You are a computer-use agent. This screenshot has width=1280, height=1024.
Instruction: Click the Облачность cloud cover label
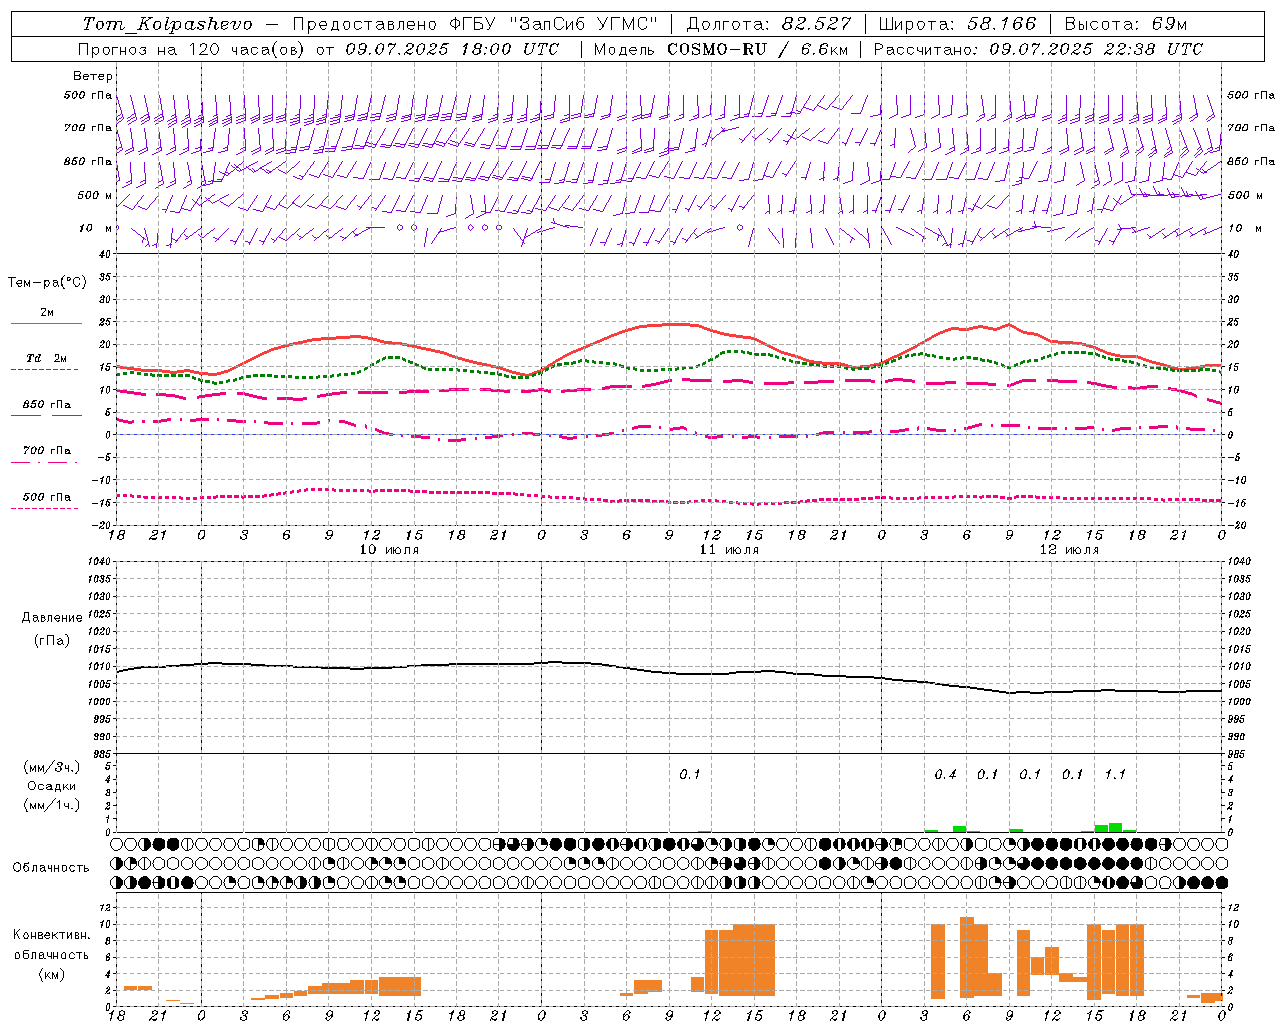51,868
